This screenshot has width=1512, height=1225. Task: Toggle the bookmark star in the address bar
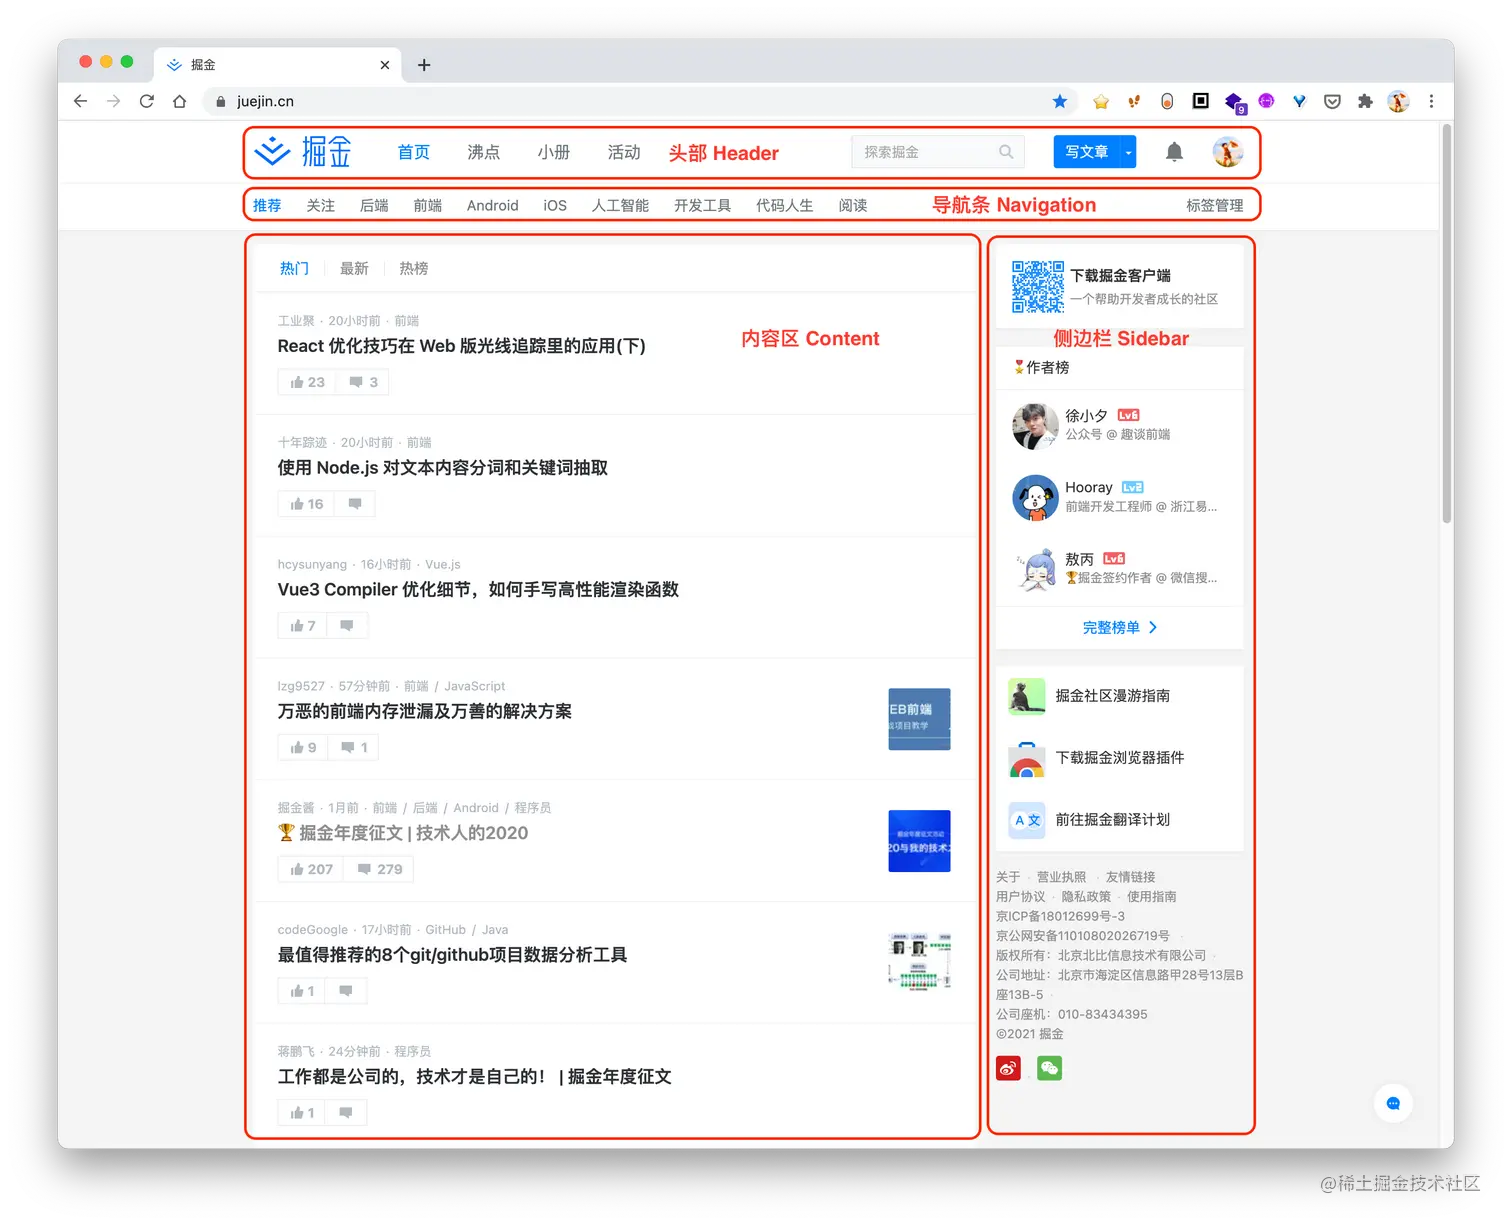pos(1060,101)
